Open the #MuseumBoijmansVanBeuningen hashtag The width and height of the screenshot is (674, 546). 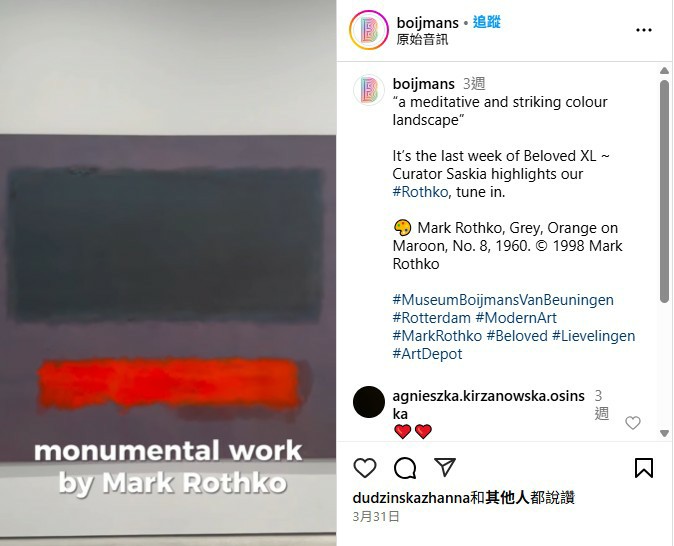[x=503, y=300]
